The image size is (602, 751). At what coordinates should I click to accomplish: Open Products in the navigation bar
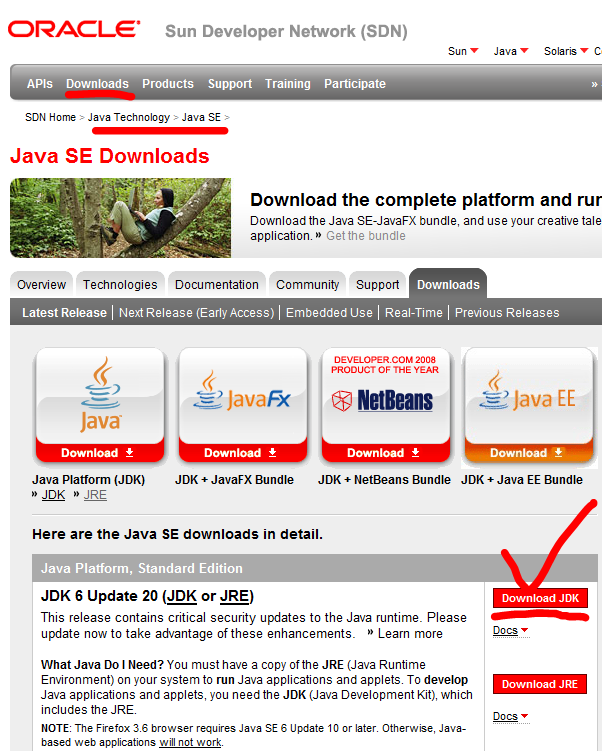[x=168, y=84]
